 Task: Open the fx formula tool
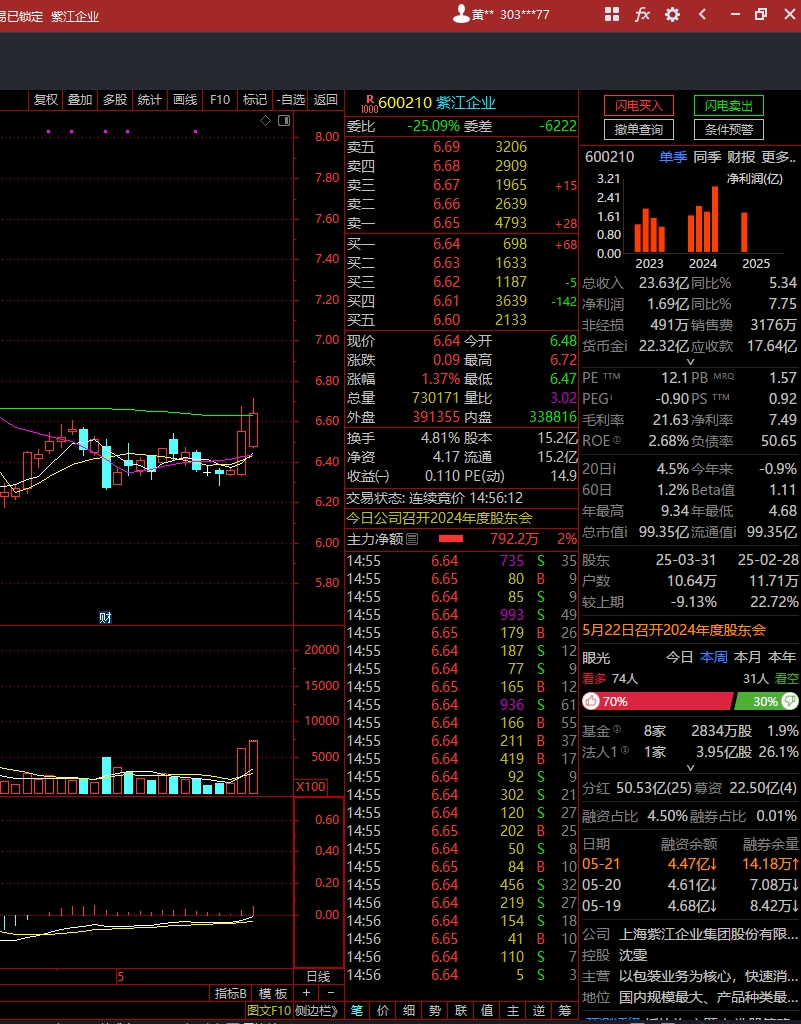point(642,14)
